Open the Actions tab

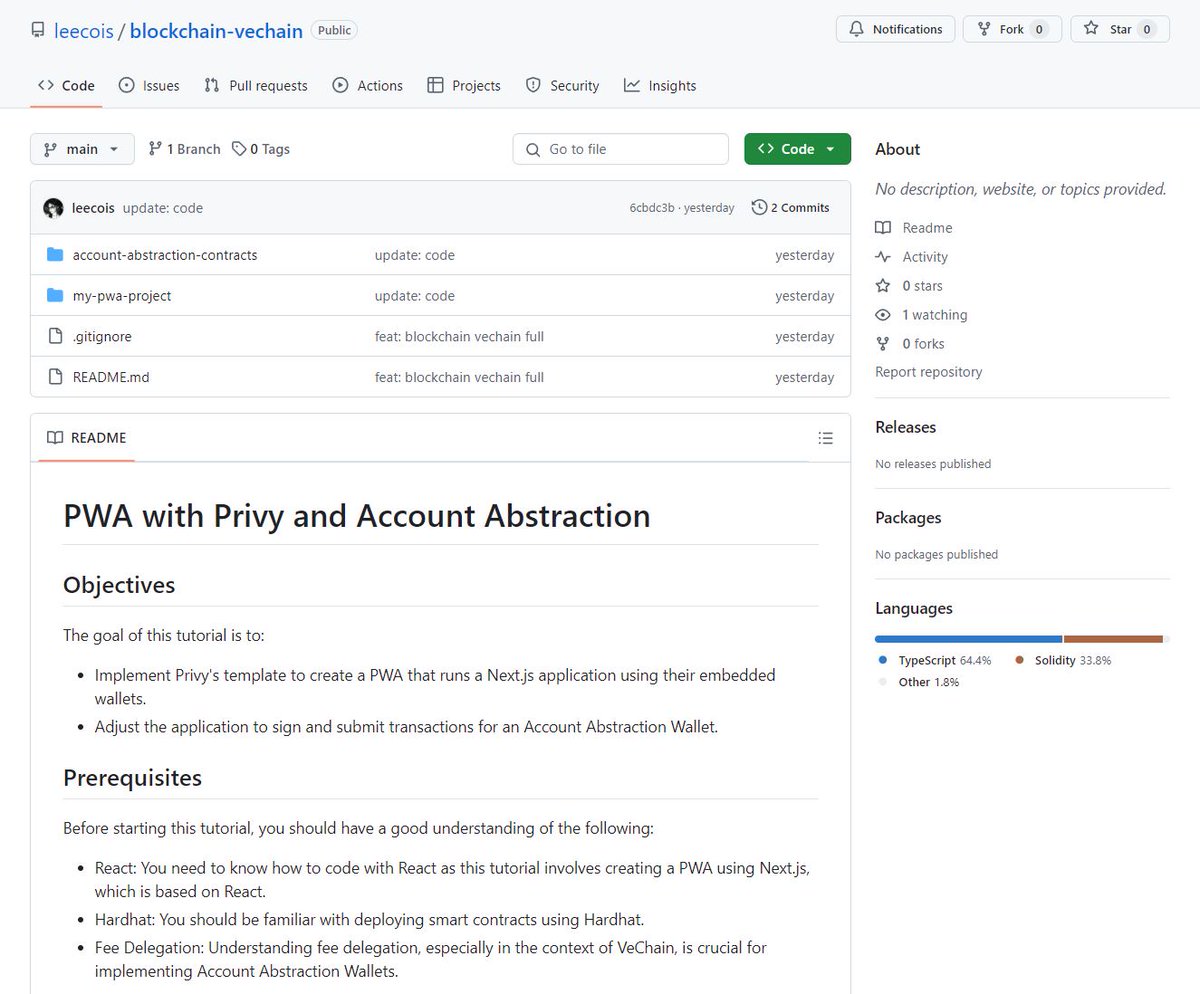pyautogui.click(x=368, y=86)
